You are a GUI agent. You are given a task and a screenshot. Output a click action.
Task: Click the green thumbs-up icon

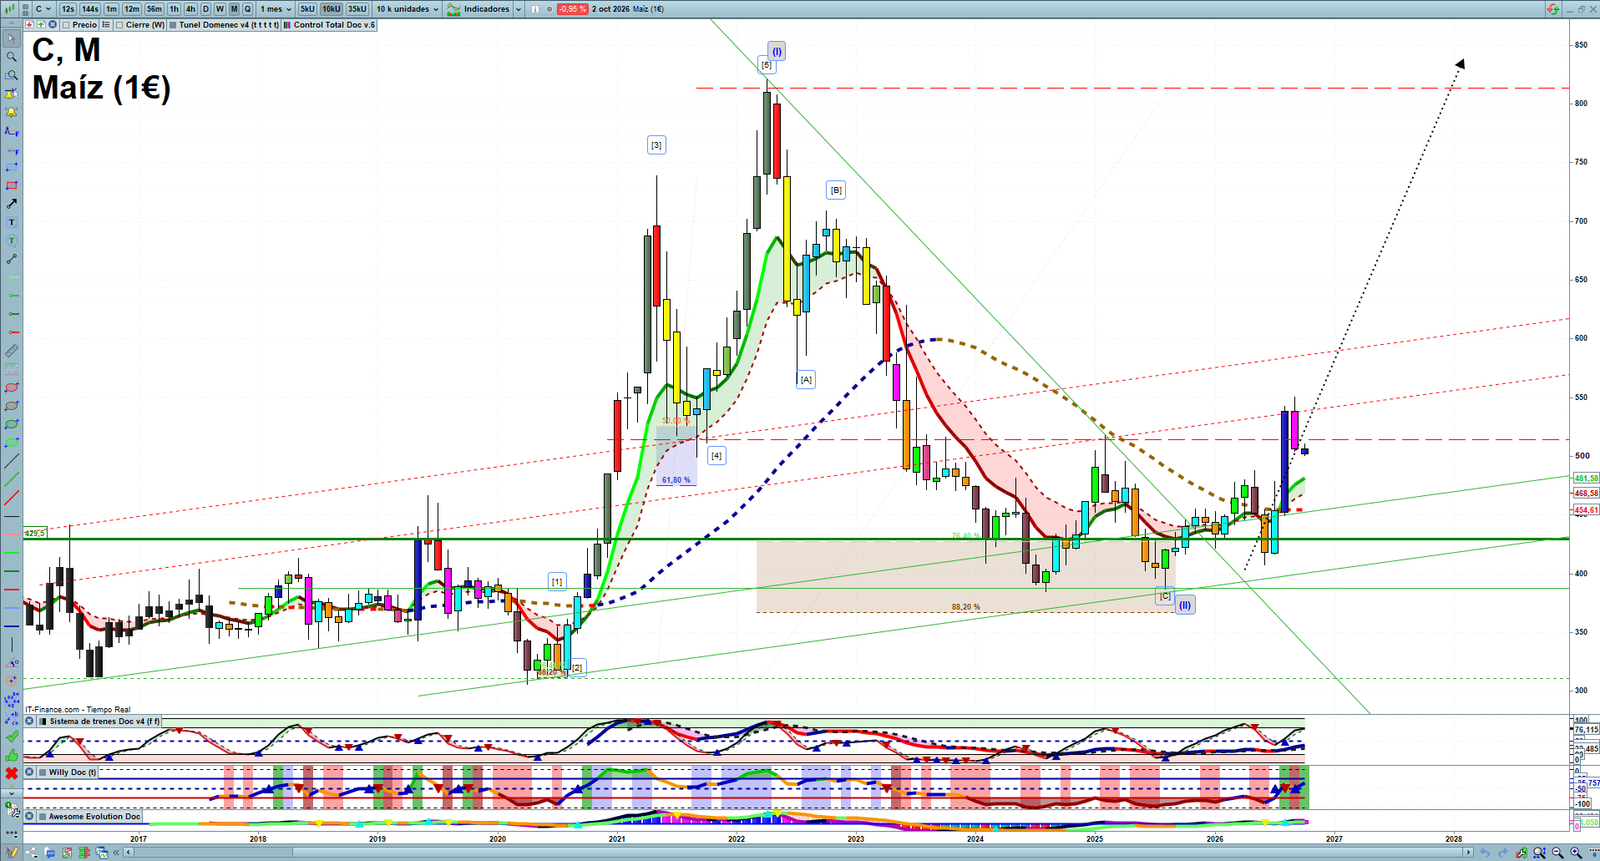point(12,755)
